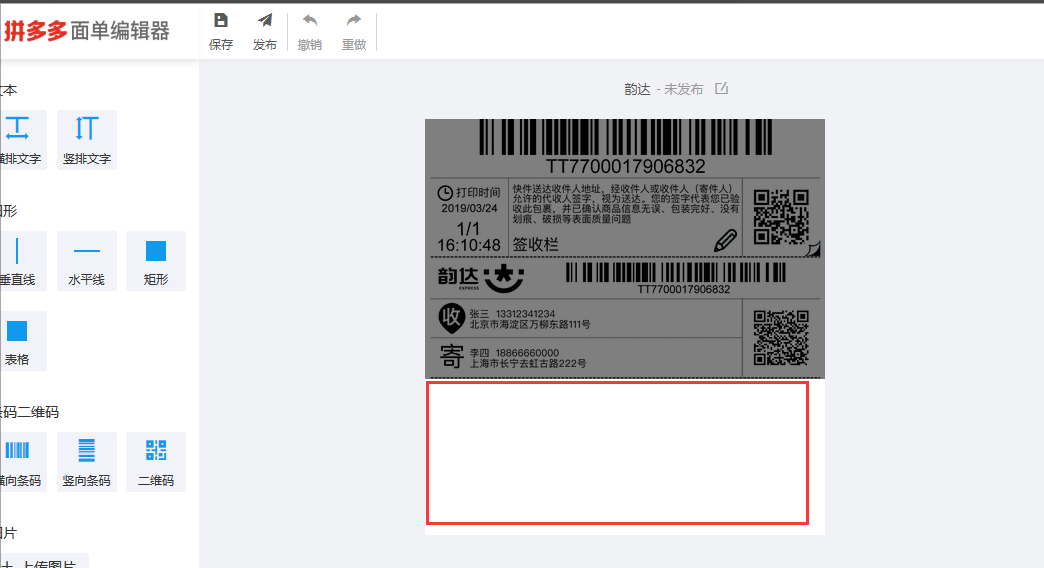Click the Redo (重做) arrow icon
This screenshot has height=568, width=1044.
point(354,21)
